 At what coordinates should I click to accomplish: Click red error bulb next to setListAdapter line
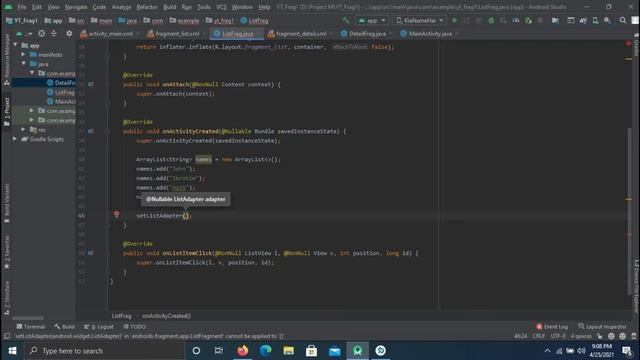point(116,214)
